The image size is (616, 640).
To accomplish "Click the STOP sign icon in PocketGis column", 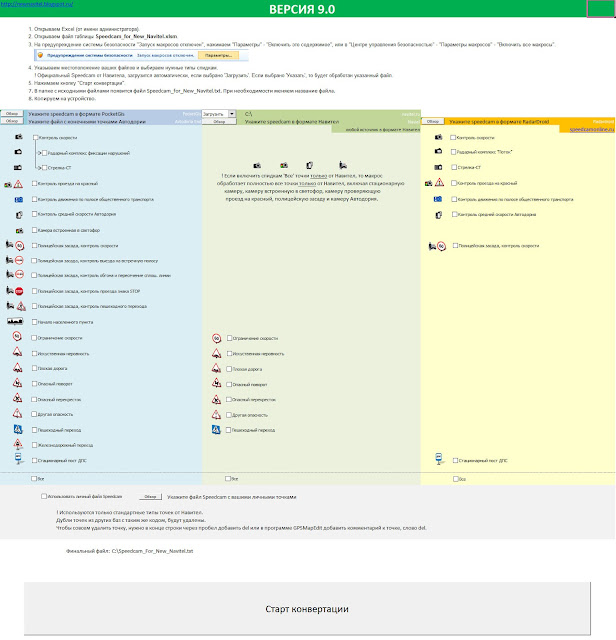I will pos(19,291).
